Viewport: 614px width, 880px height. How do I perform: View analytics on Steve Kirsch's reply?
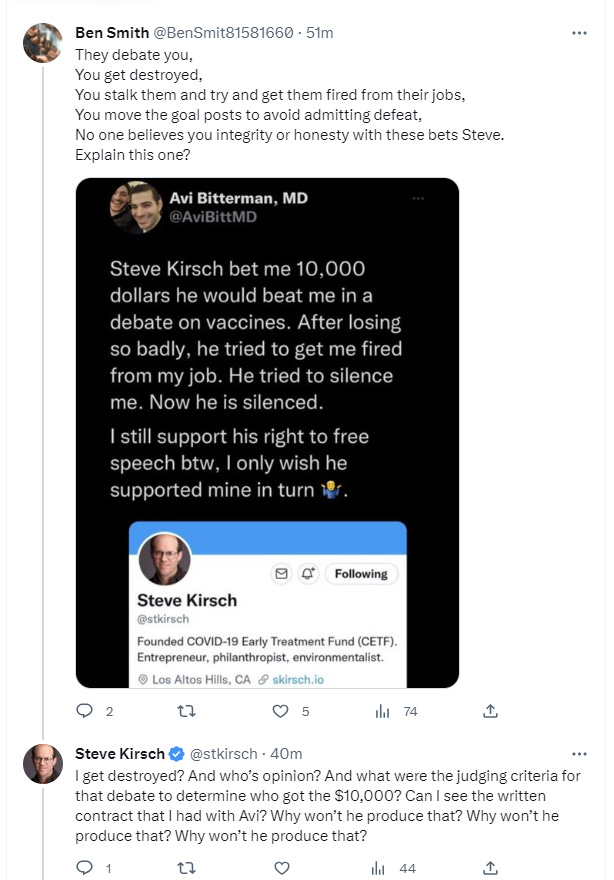coord(382,868)
